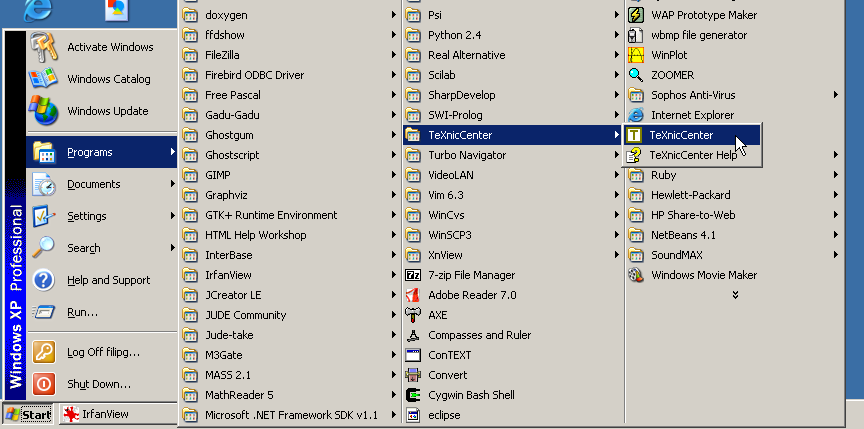Viewport: 864px width, 429px height.
Task: Select MathReader 5 entry
Action: [290, 395]
